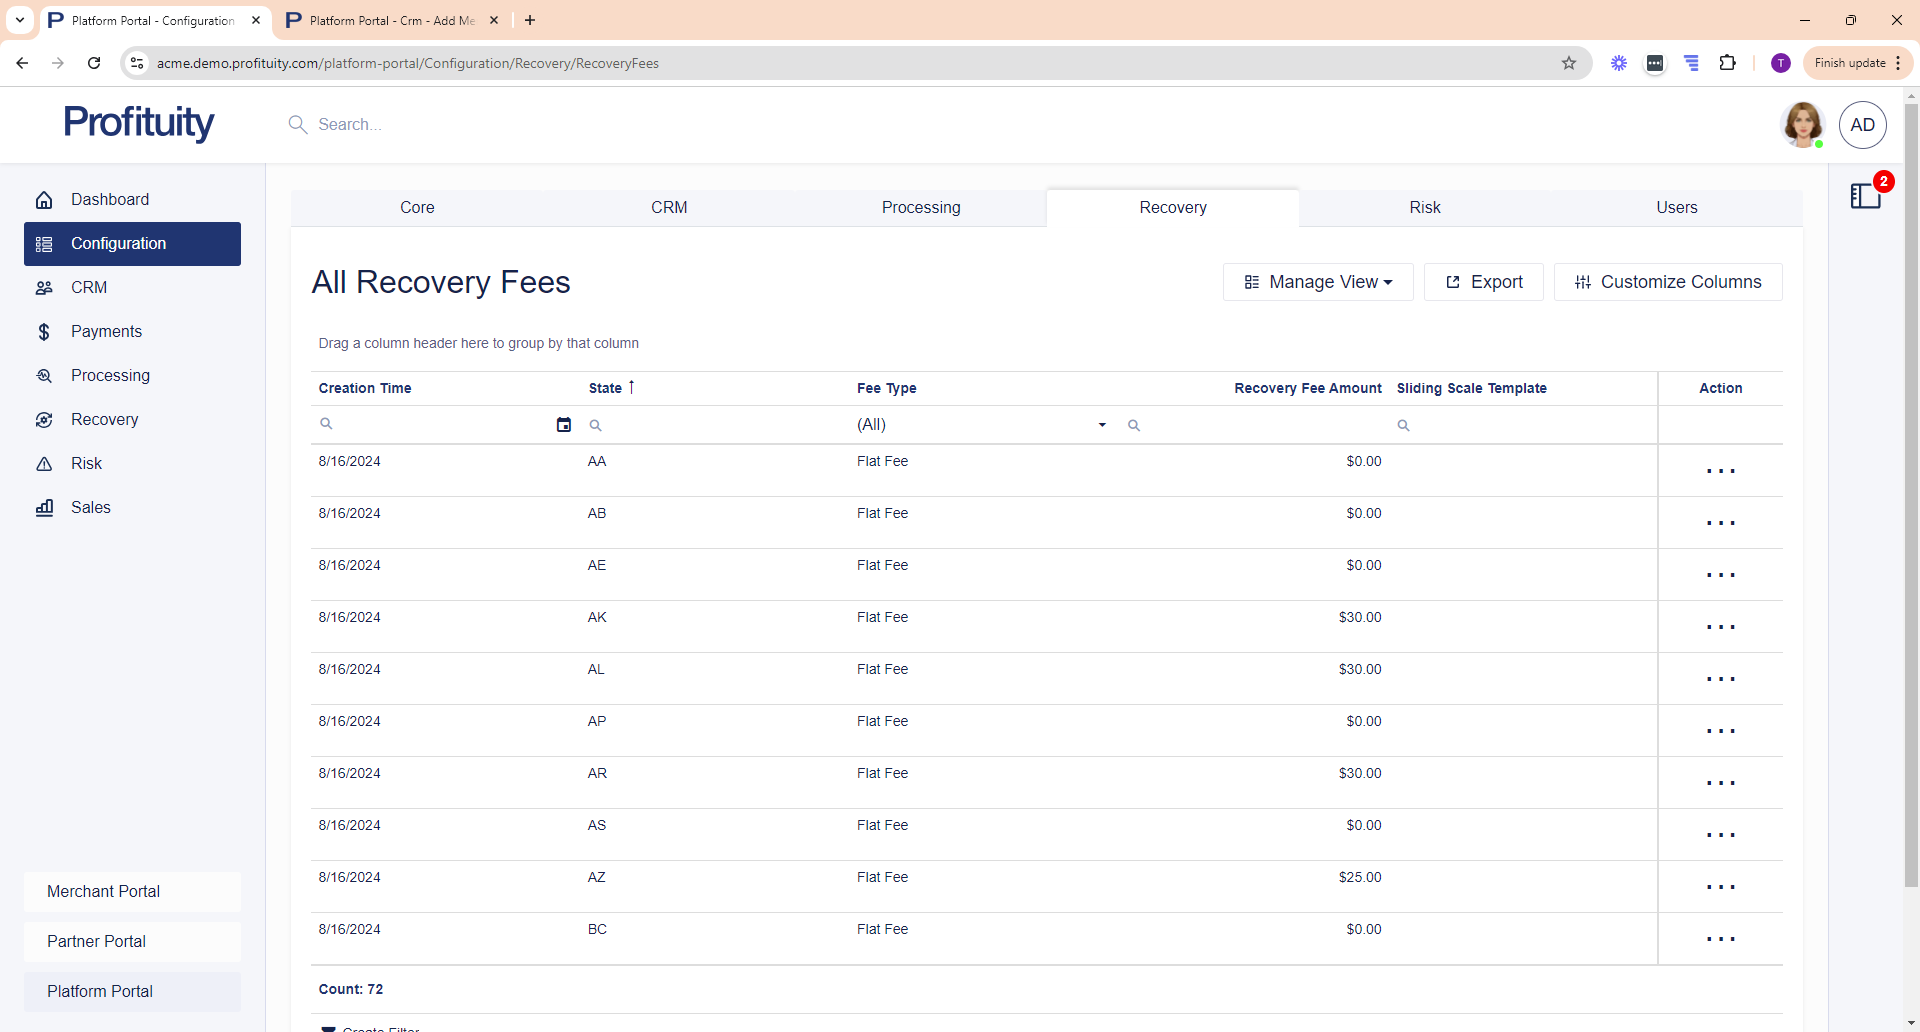Image resolution: width=1920 pixels, height=1032 pixels.
Task: Bookmark this page with the star icon
Action: [1569, 63]
